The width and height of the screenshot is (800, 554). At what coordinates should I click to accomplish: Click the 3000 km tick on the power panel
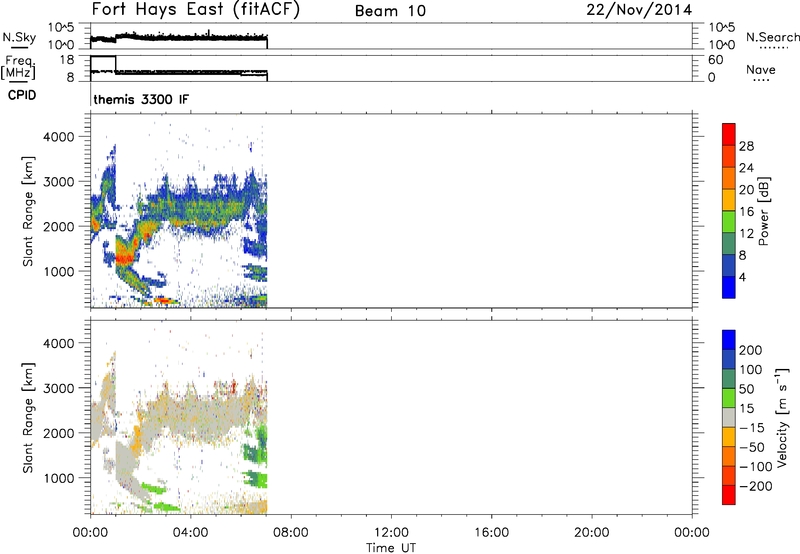pos(59,182)
